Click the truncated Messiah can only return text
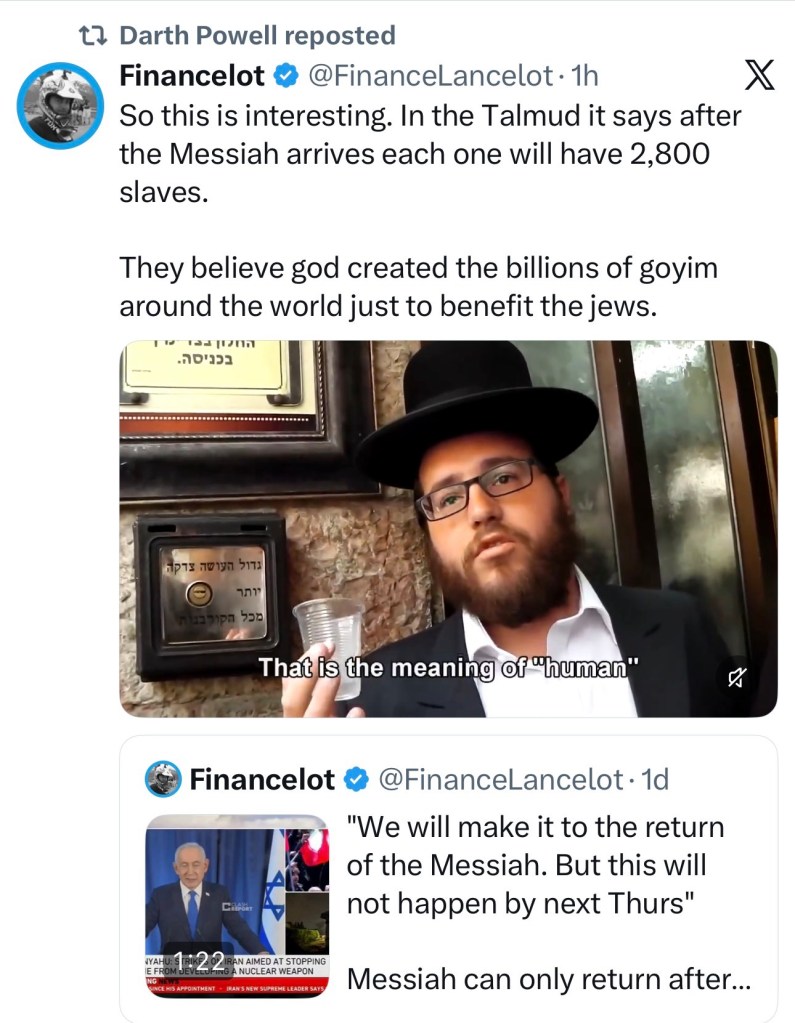The image size is (795, 1023). click(548, 980)
